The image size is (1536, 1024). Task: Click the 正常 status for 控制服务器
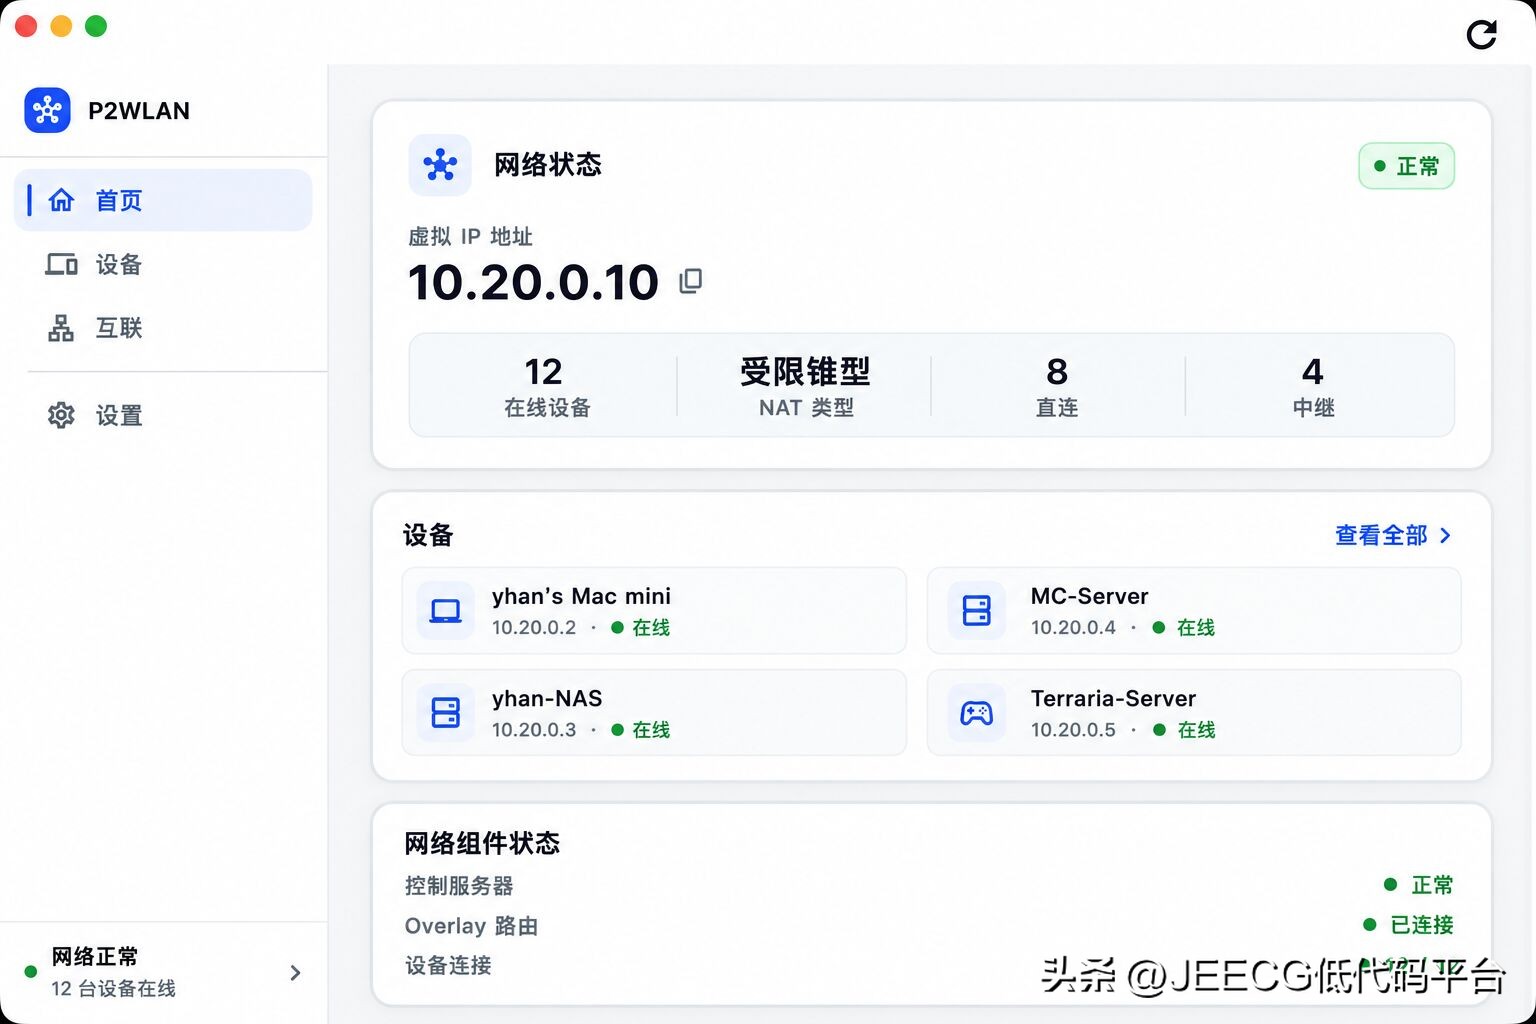(1419, 885)
